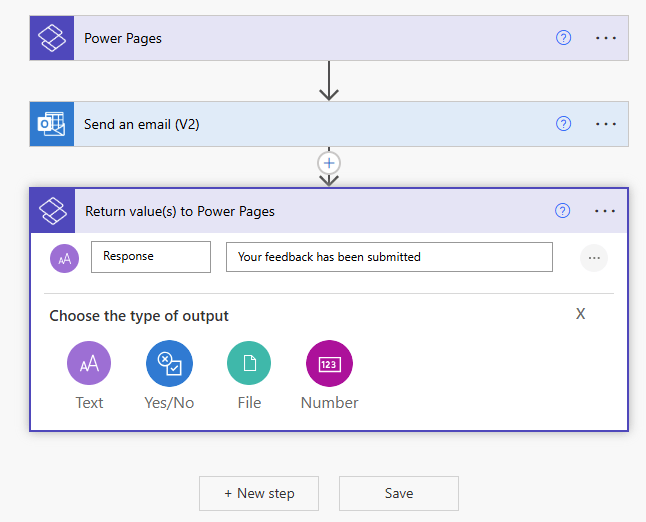646x522 pixels.
Task: Select the Yes/No output type
Action: point(169,364)
